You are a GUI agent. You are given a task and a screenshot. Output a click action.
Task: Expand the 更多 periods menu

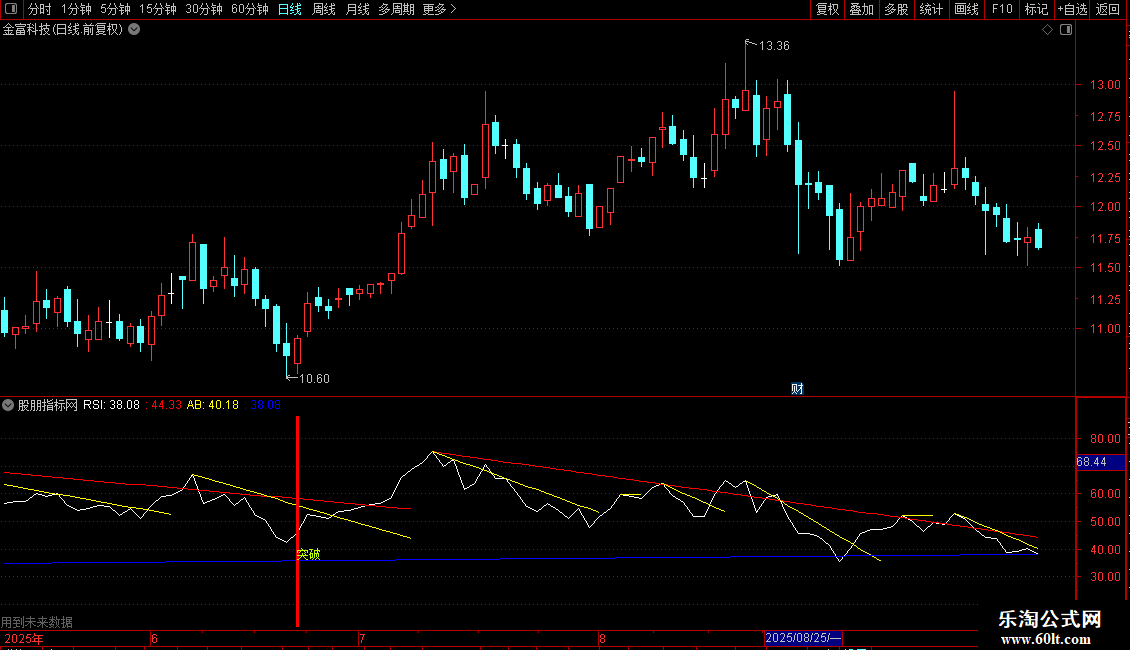440,9
